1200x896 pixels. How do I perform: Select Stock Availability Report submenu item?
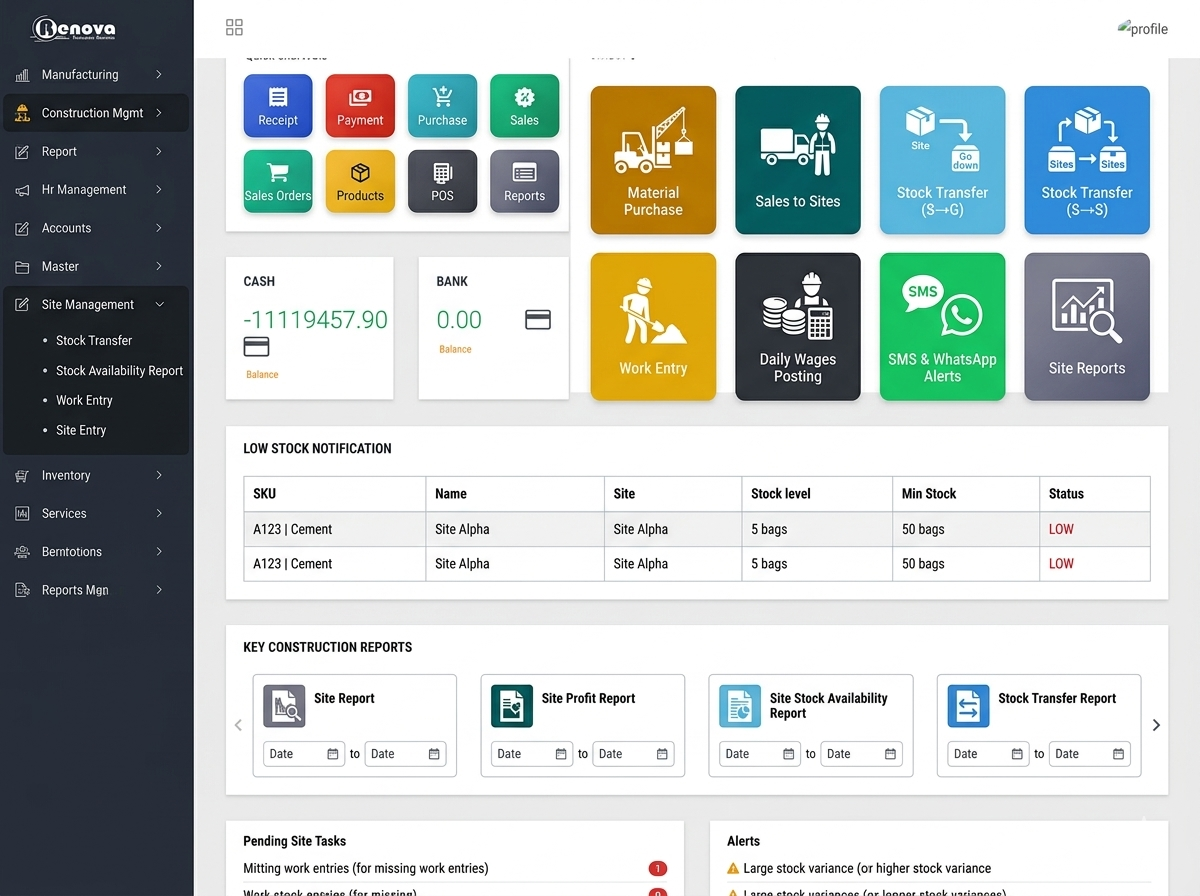tap(119, 371)
